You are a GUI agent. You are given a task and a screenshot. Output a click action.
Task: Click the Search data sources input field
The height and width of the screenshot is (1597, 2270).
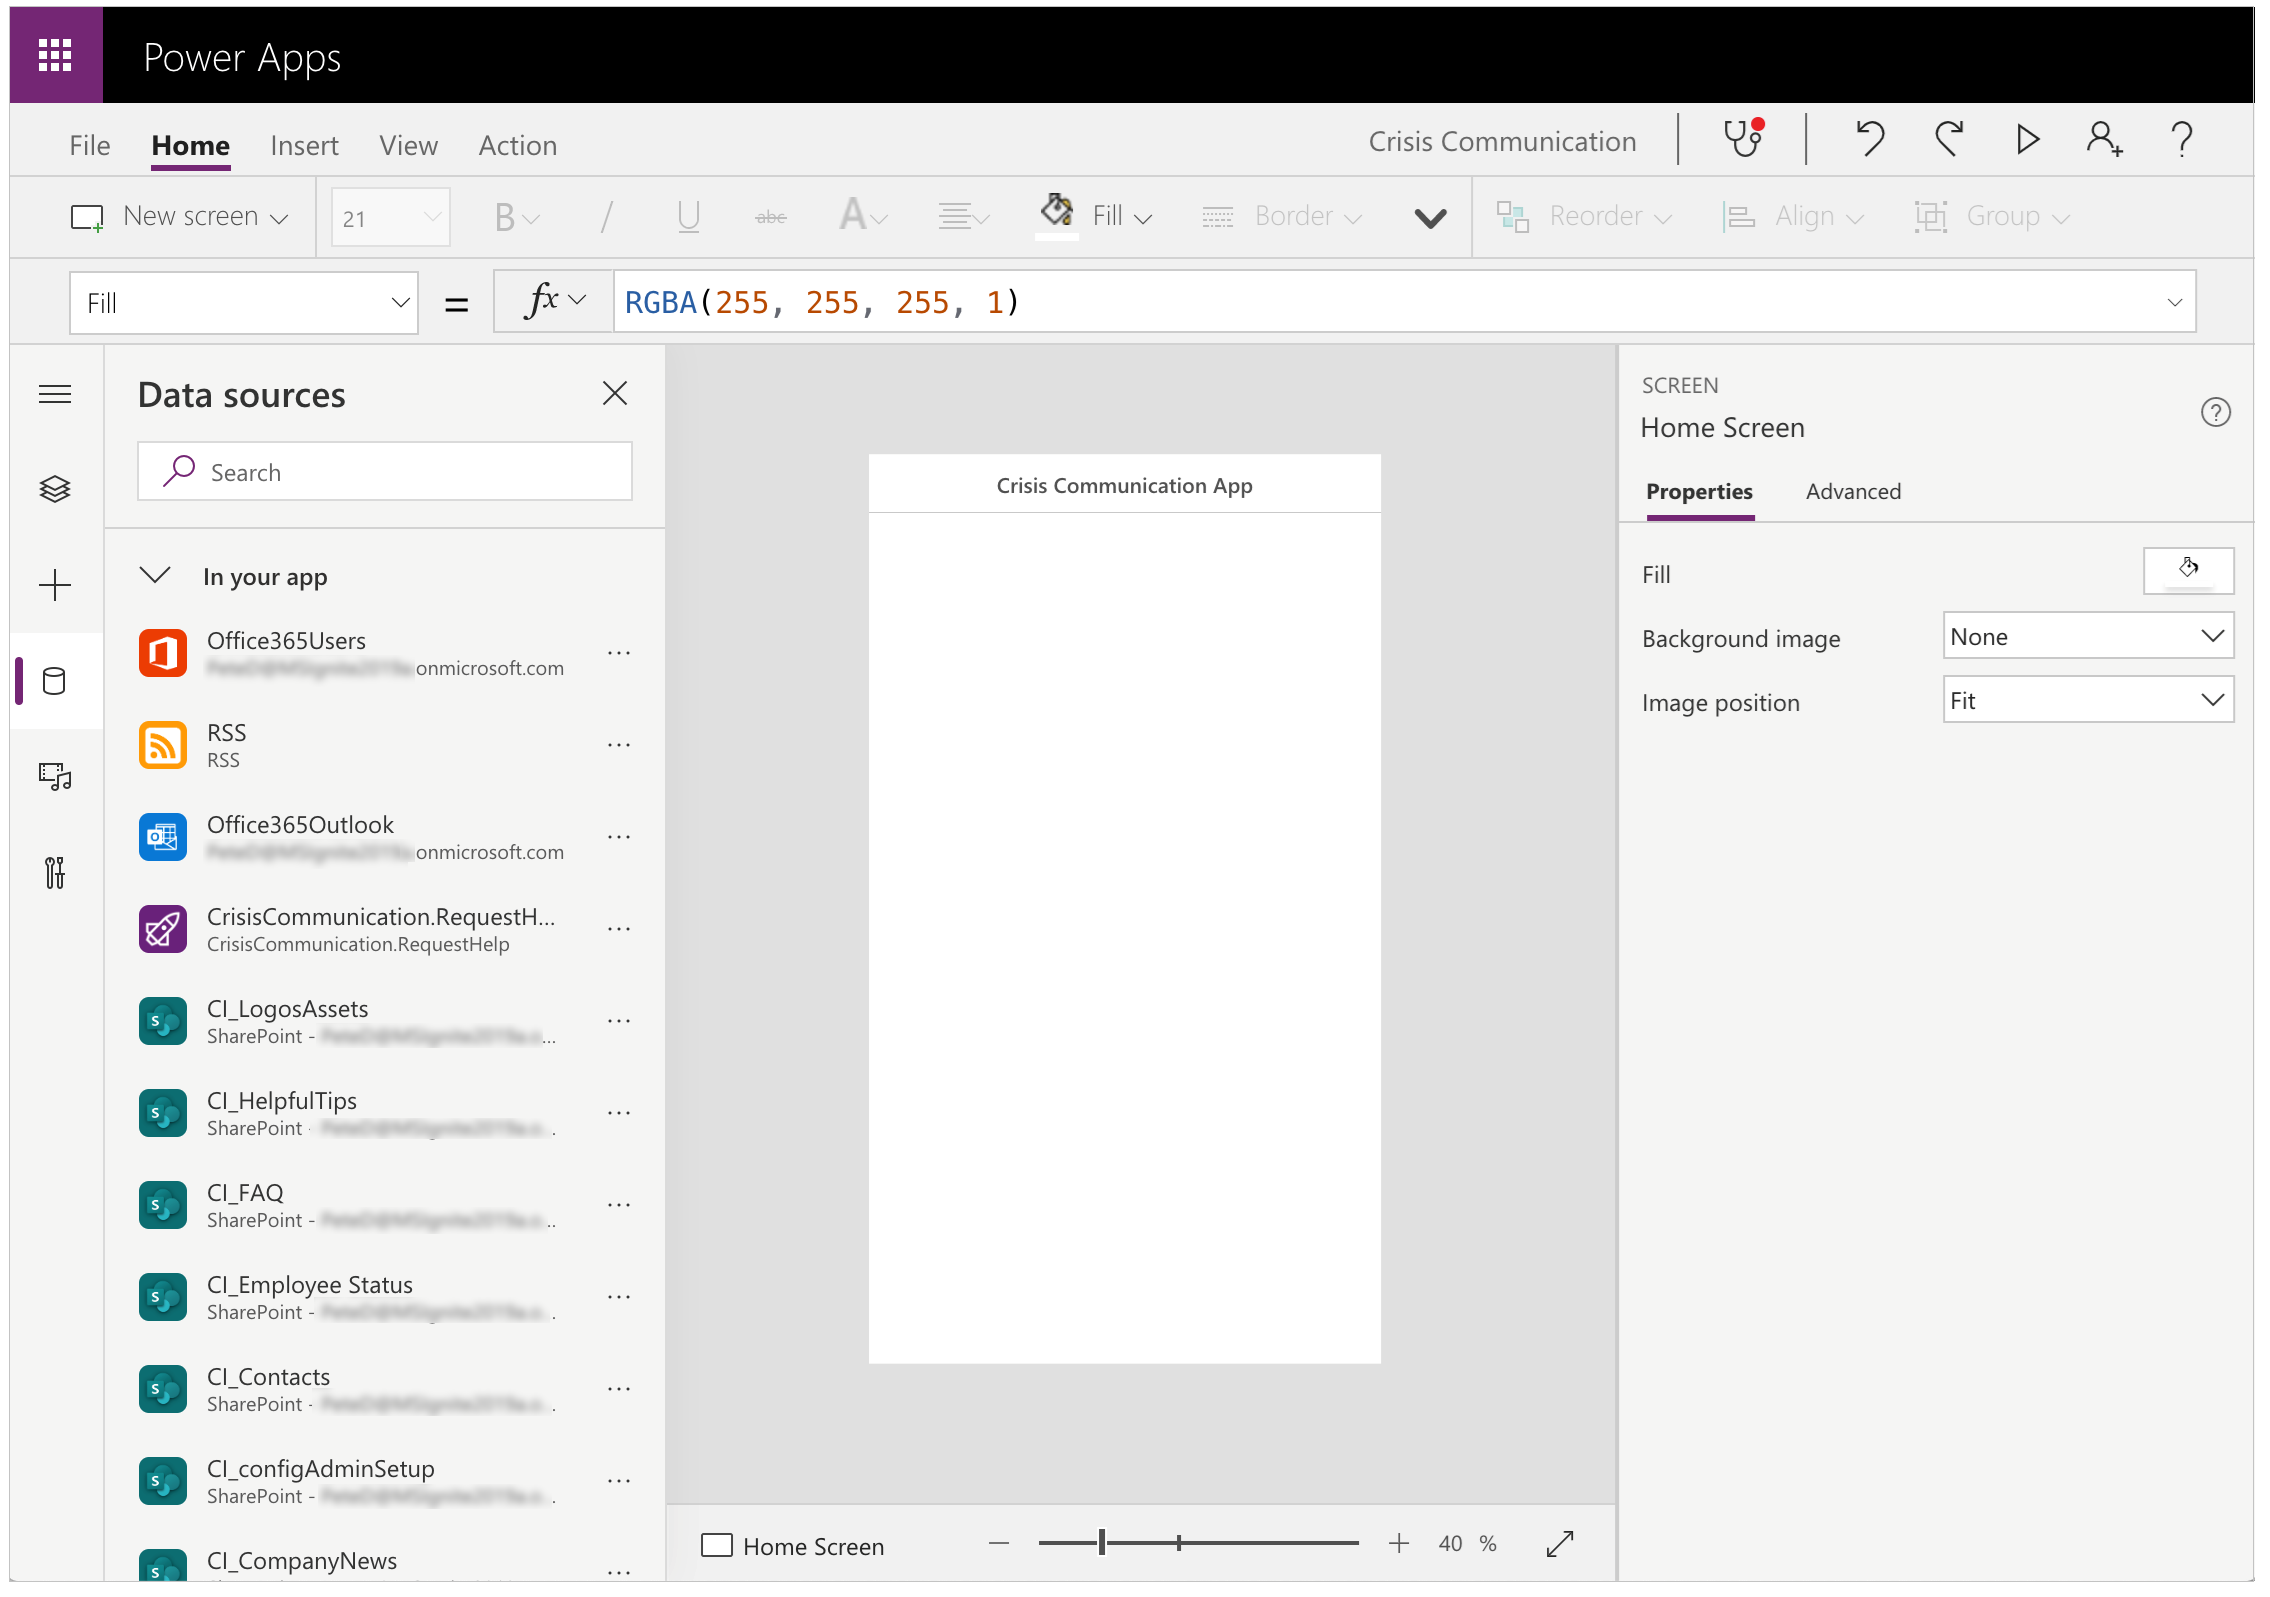tap(385, 470)
